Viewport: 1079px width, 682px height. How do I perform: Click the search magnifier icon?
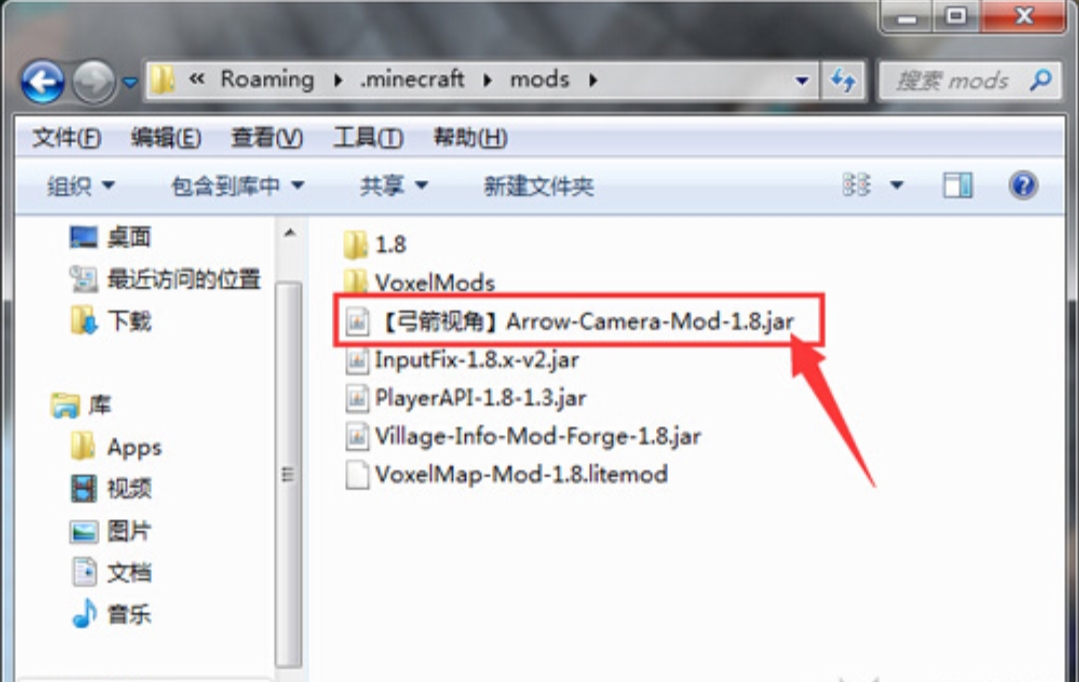pyautogui.click(x=1040, y=81)
